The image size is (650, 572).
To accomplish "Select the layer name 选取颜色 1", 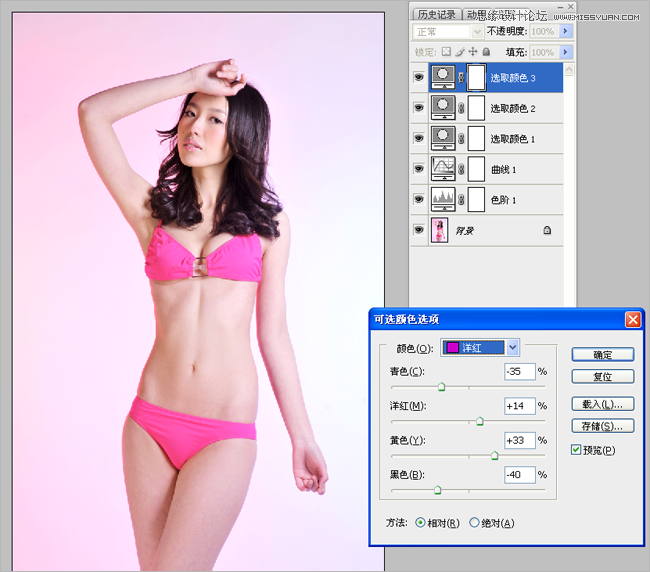I will pos(513,139).
